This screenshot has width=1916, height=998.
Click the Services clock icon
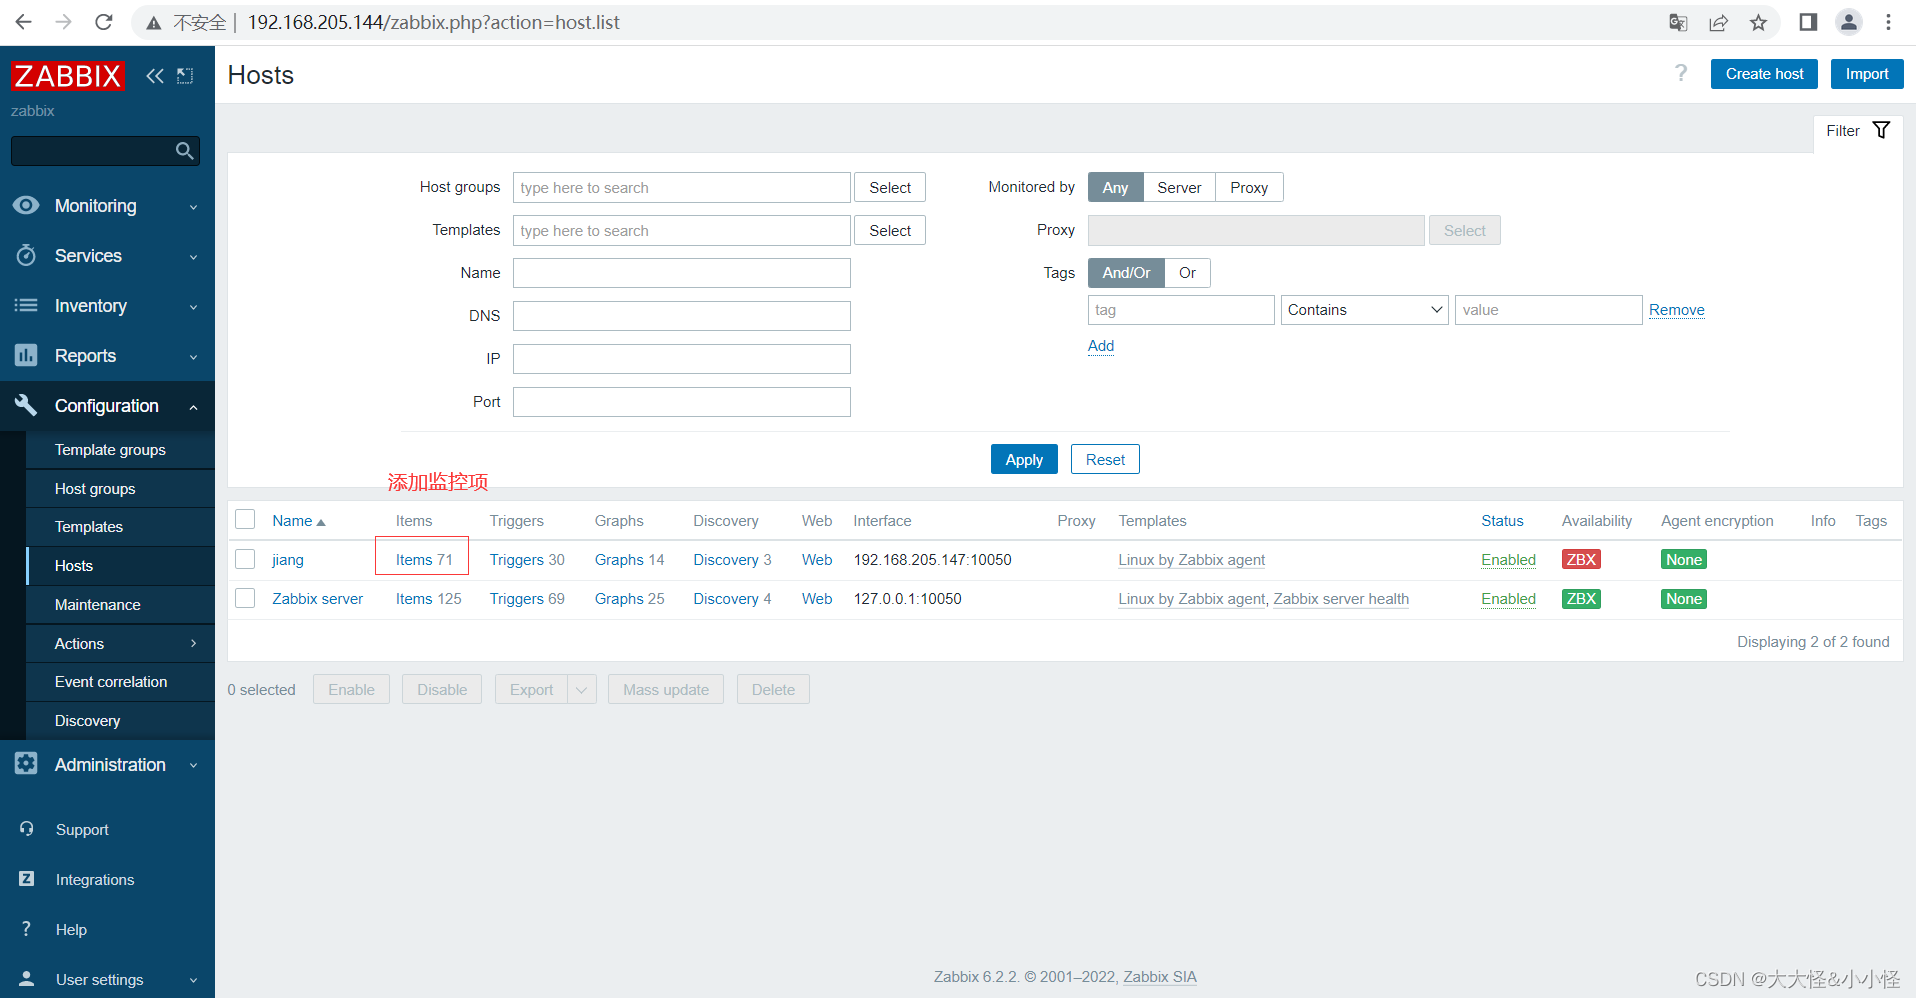(x=26, y=255)
